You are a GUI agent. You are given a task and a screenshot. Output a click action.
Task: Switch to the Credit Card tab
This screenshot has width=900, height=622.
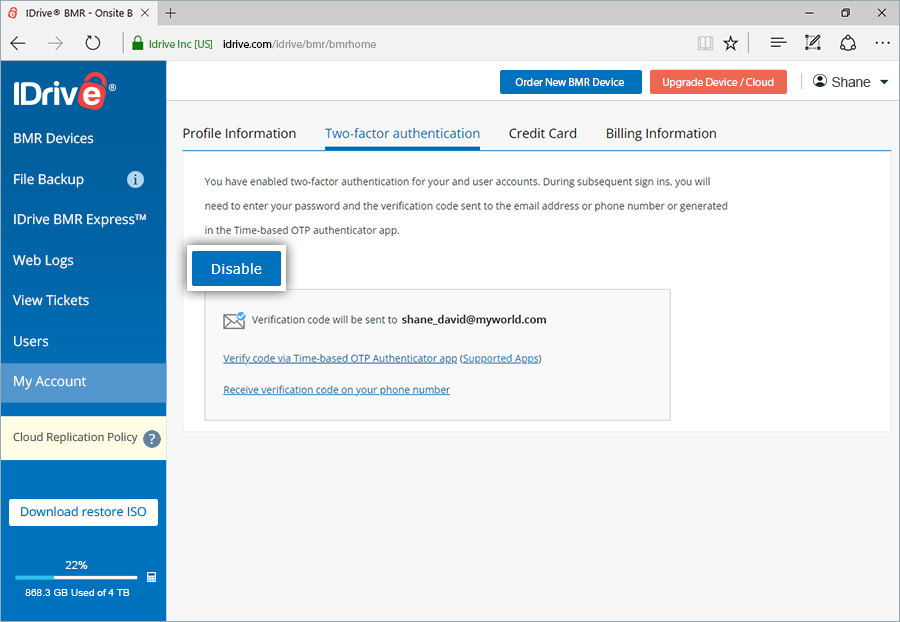click(543, 133)
